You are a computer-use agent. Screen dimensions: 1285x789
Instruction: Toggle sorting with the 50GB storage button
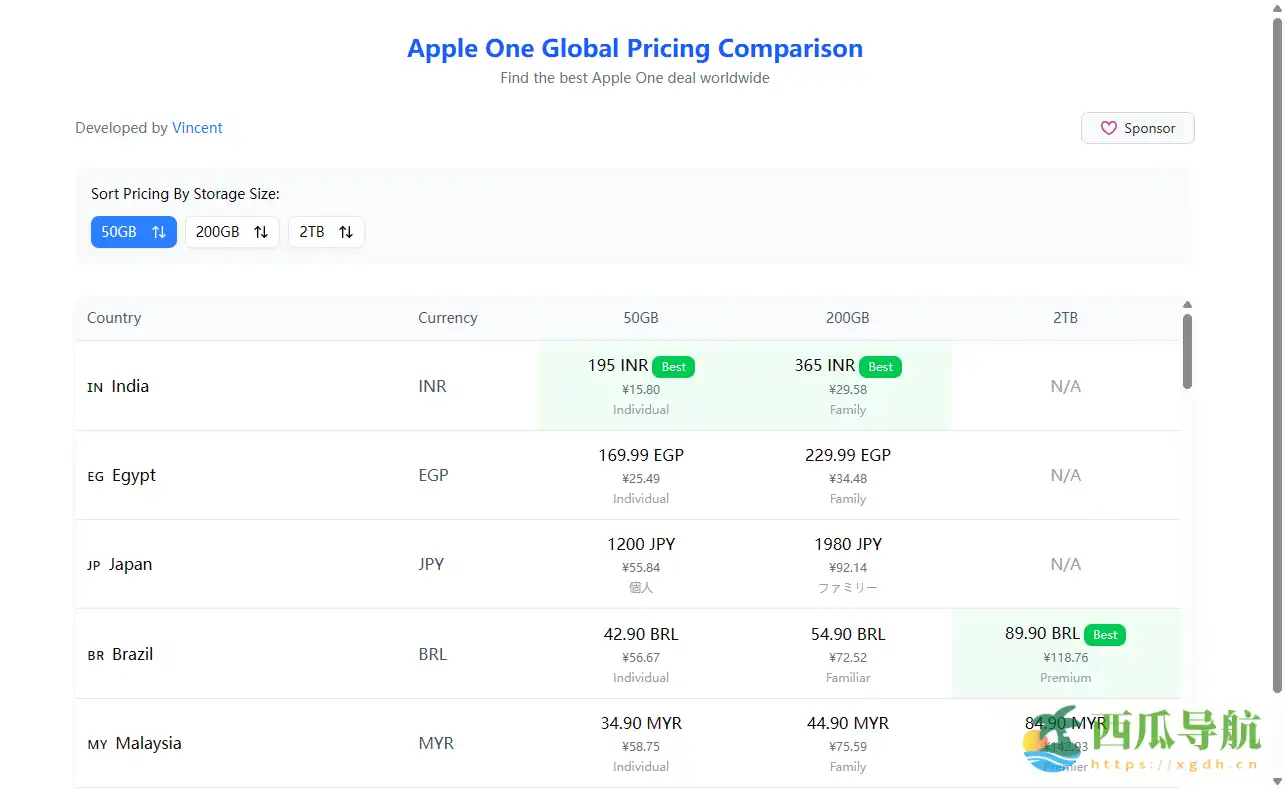133,231
